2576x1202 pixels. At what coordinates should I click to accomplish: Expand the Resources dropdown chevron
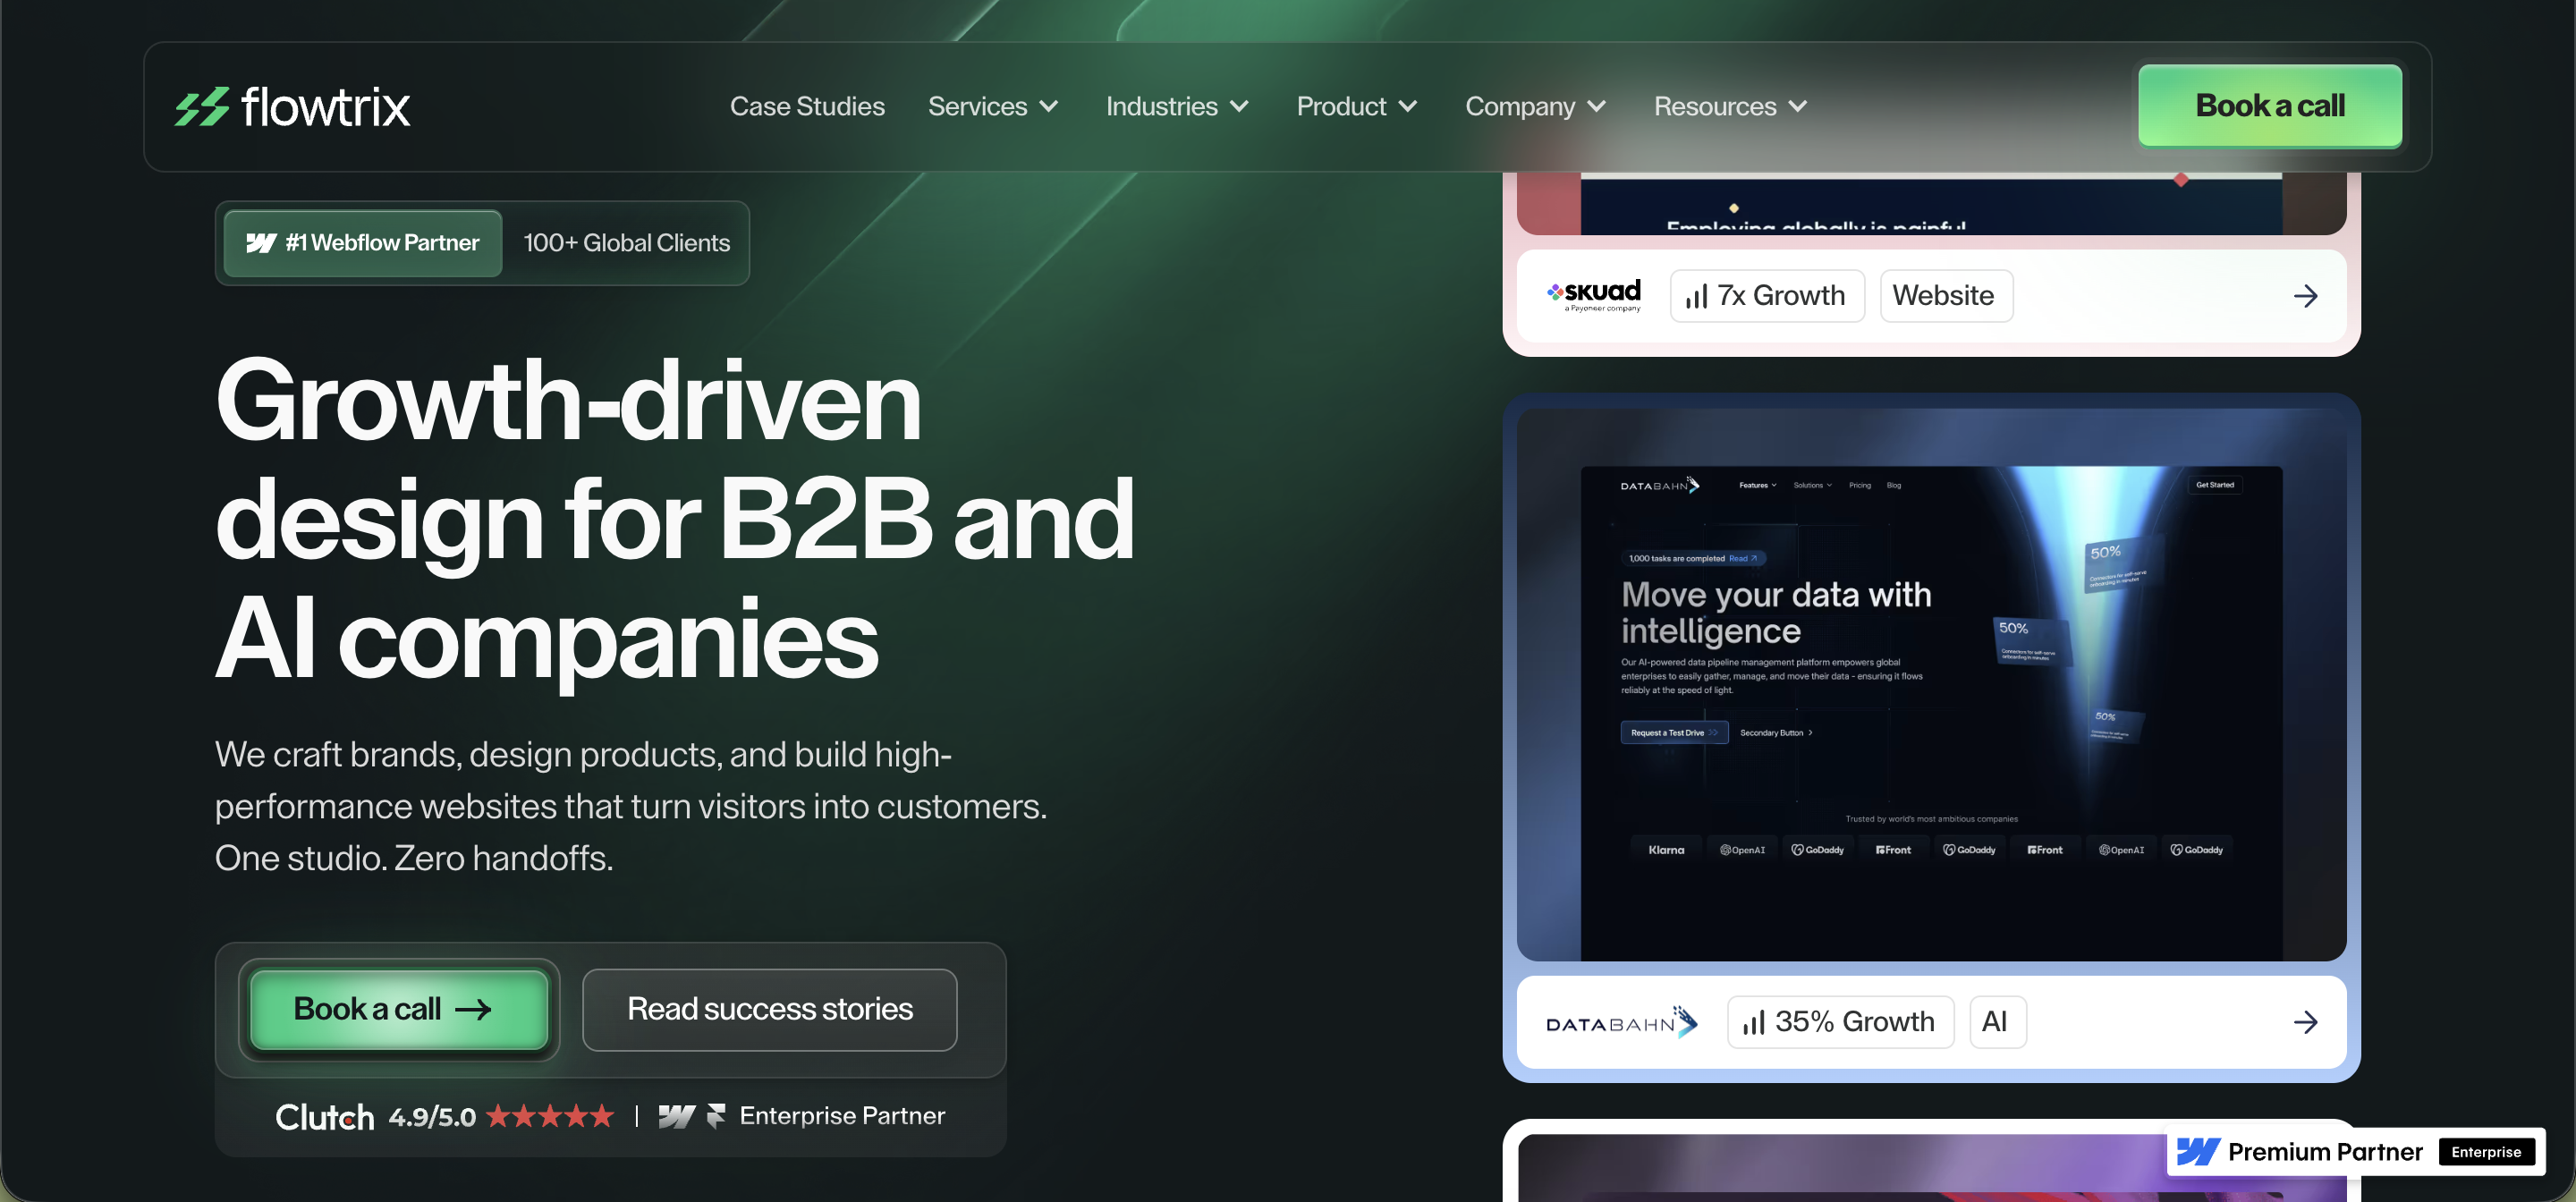(x=1798, y=106)
